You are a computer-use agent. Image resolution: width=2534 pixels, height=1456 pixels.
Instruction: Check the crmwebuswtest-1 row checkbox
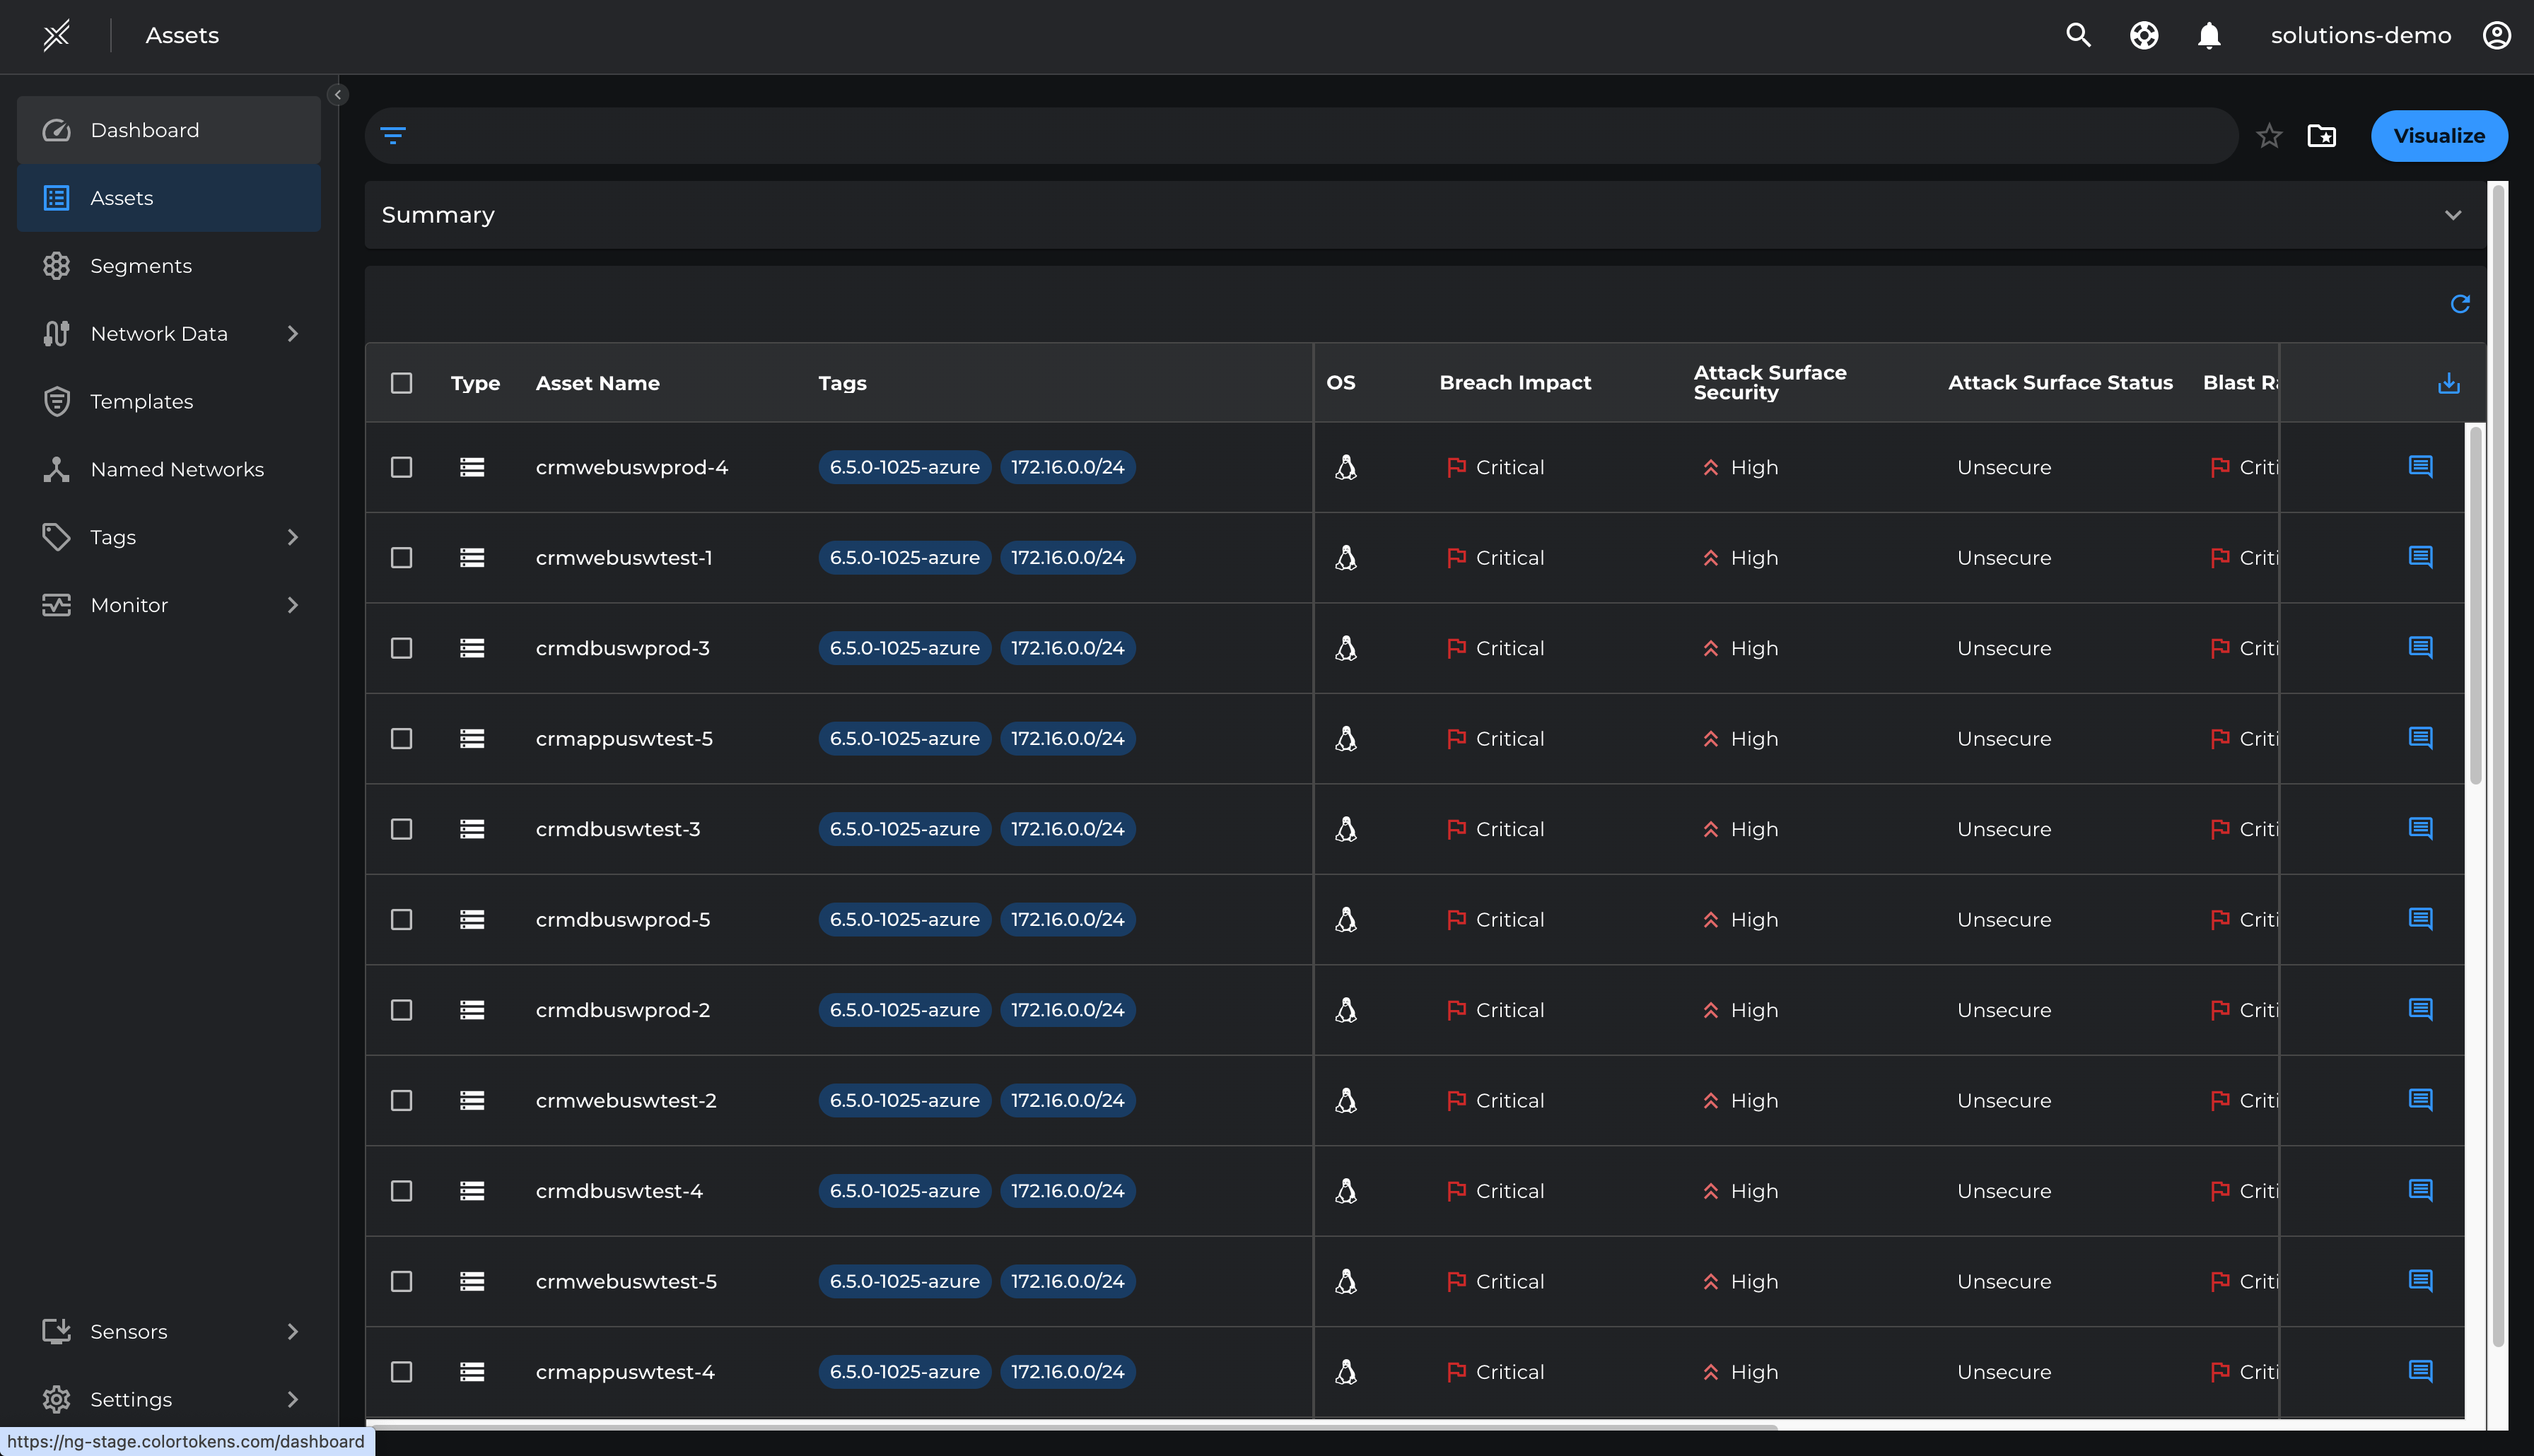coord(401,558)
